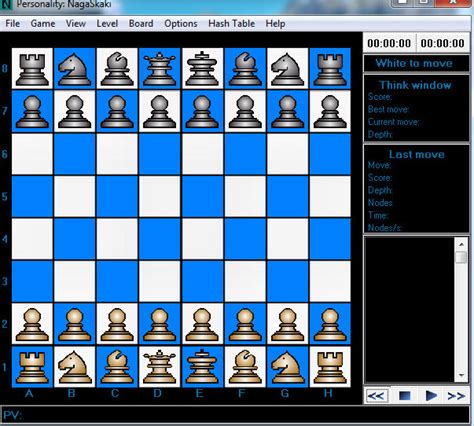Select the white knight on G1
474x426 pixels.
[x=287, y=367]
